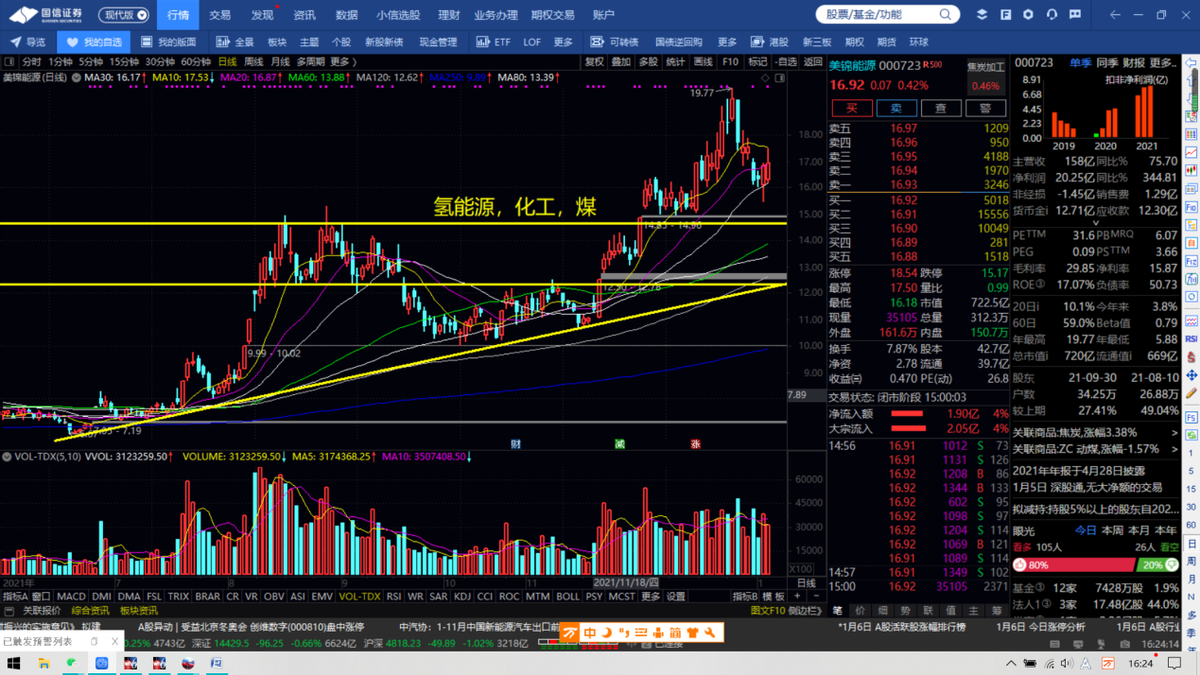Expand the 美锦能源(日线) indicator arrow

pos(75,77)
